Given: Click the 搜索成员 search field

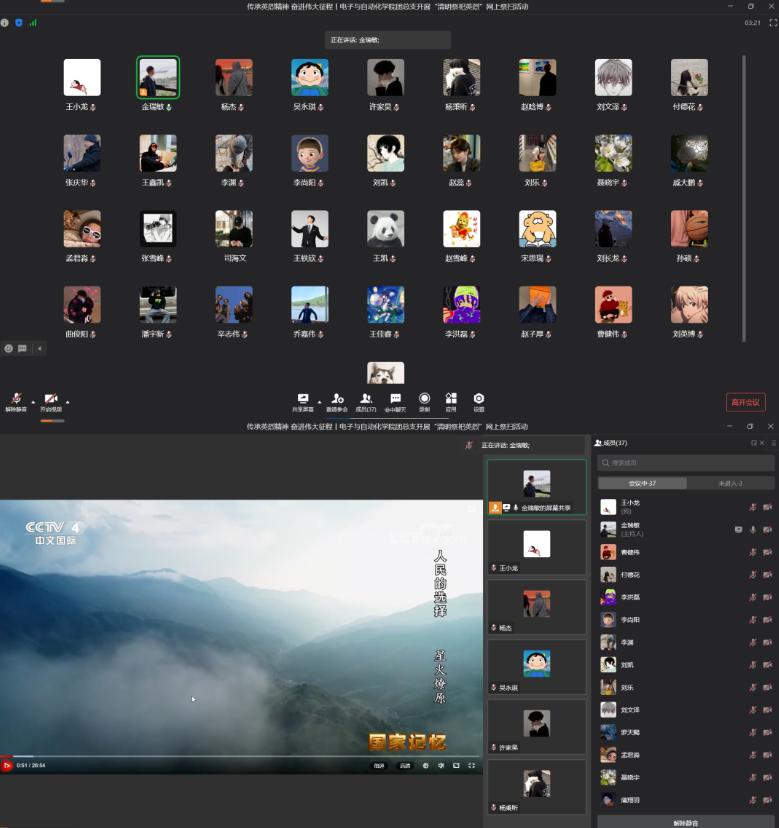Looking at the screenshot, I should point(686,463).
